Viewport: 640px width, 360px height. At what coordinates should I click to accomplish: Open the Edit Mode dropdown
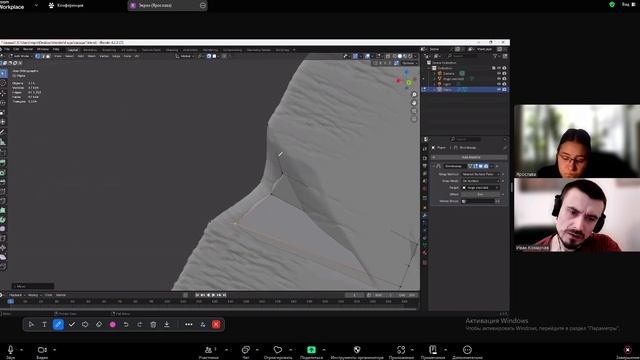coord(21,56)
